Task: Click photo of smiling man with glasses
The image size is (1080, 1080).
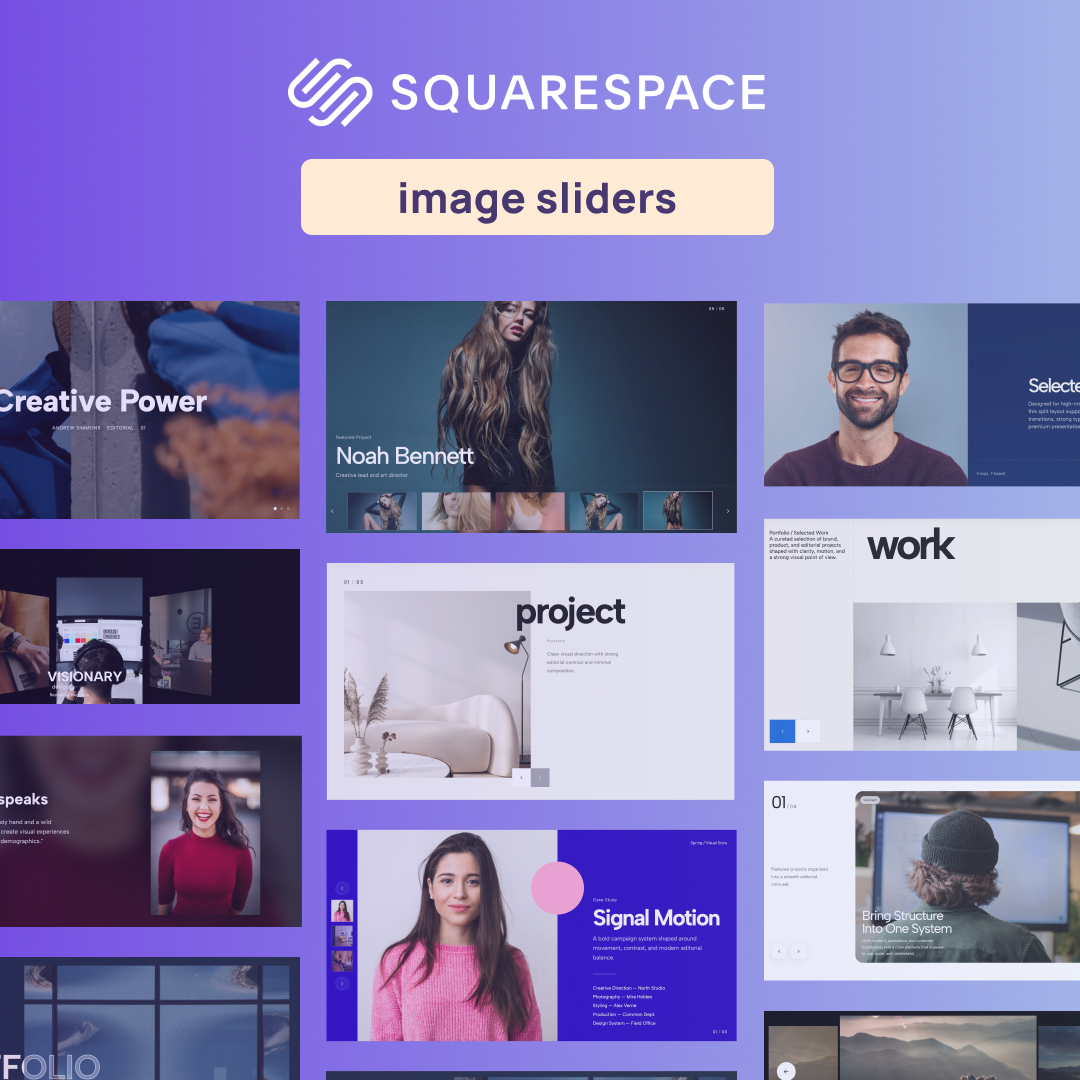Action: 866,395
